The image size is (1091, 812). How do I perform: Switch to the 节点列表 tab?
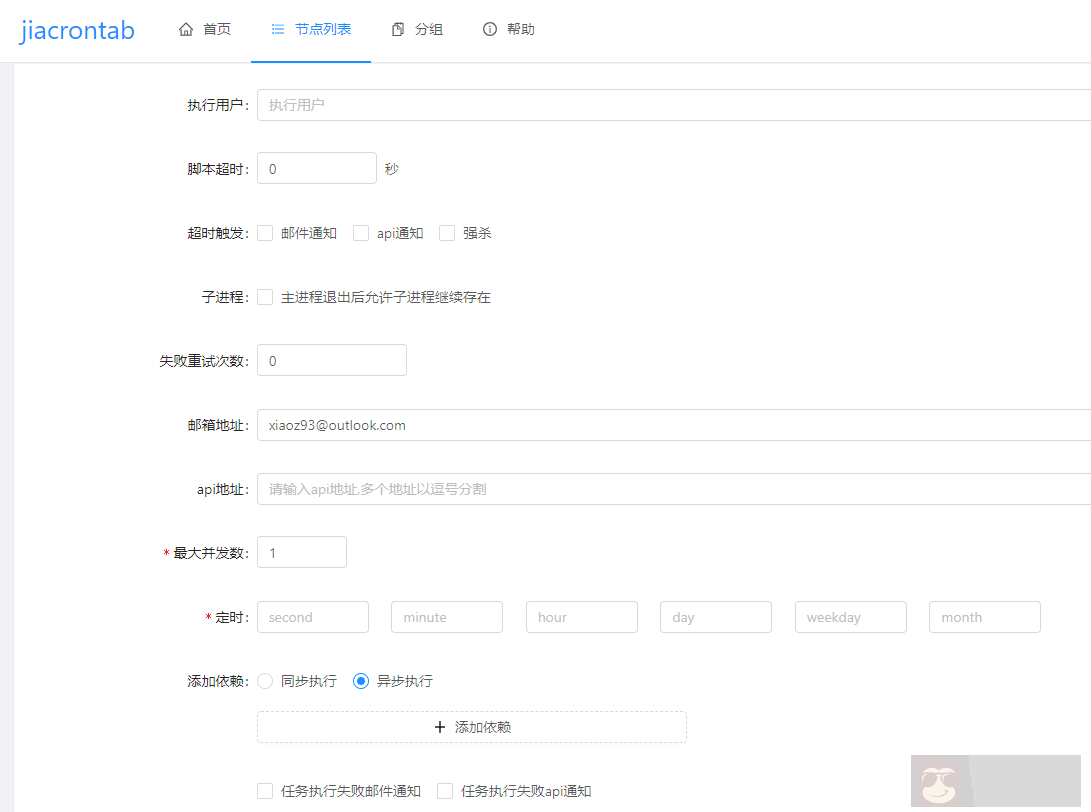[x=311, y=30]
